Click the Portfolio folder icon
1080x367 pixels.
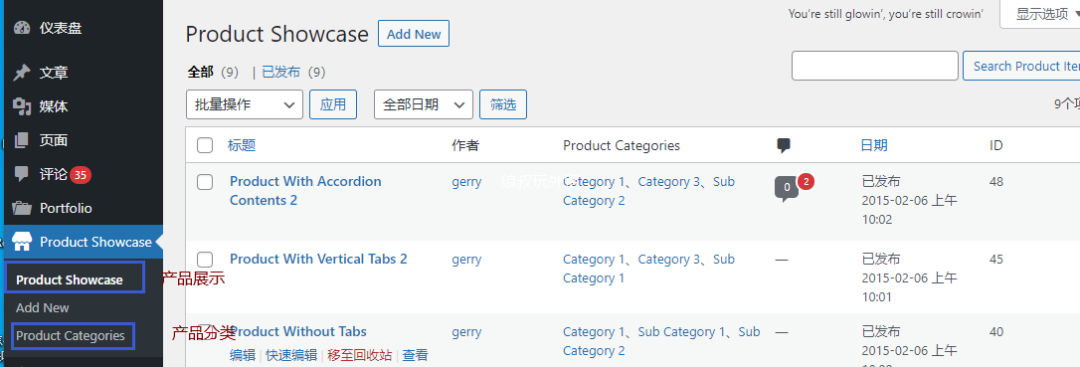tap(22, 208)
